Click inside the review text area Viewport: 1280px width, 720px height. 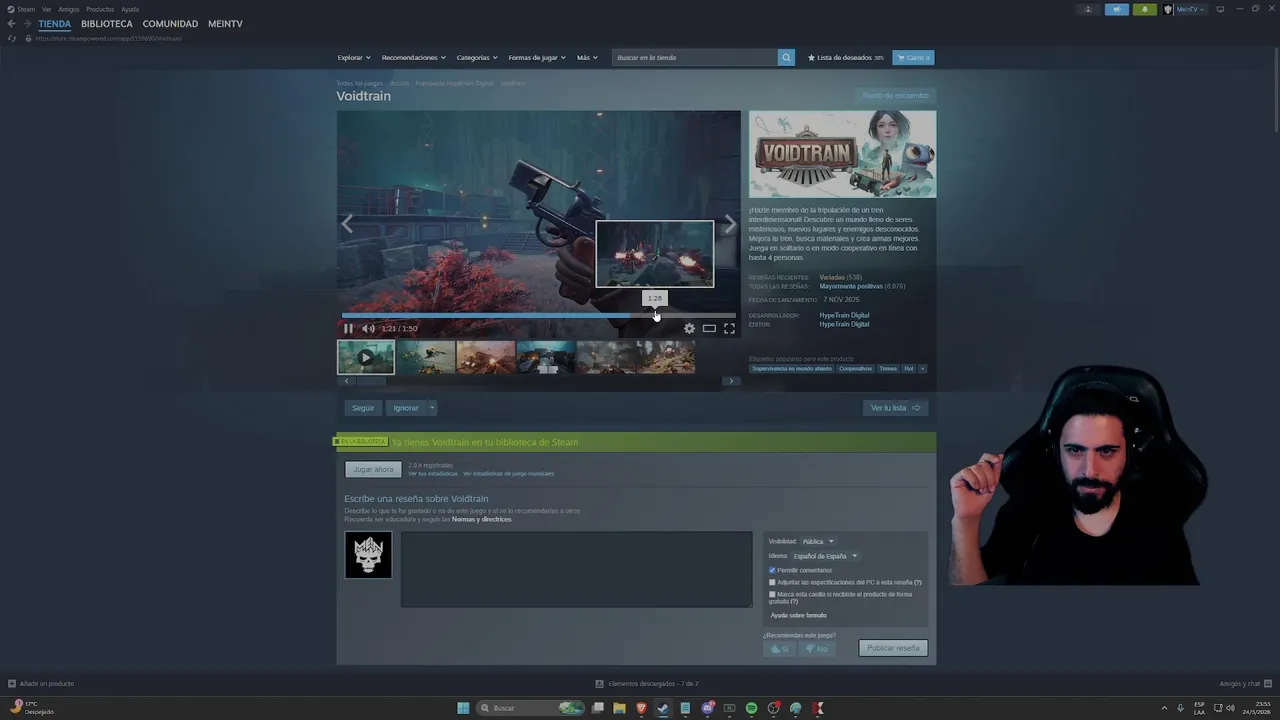[576, 569]
